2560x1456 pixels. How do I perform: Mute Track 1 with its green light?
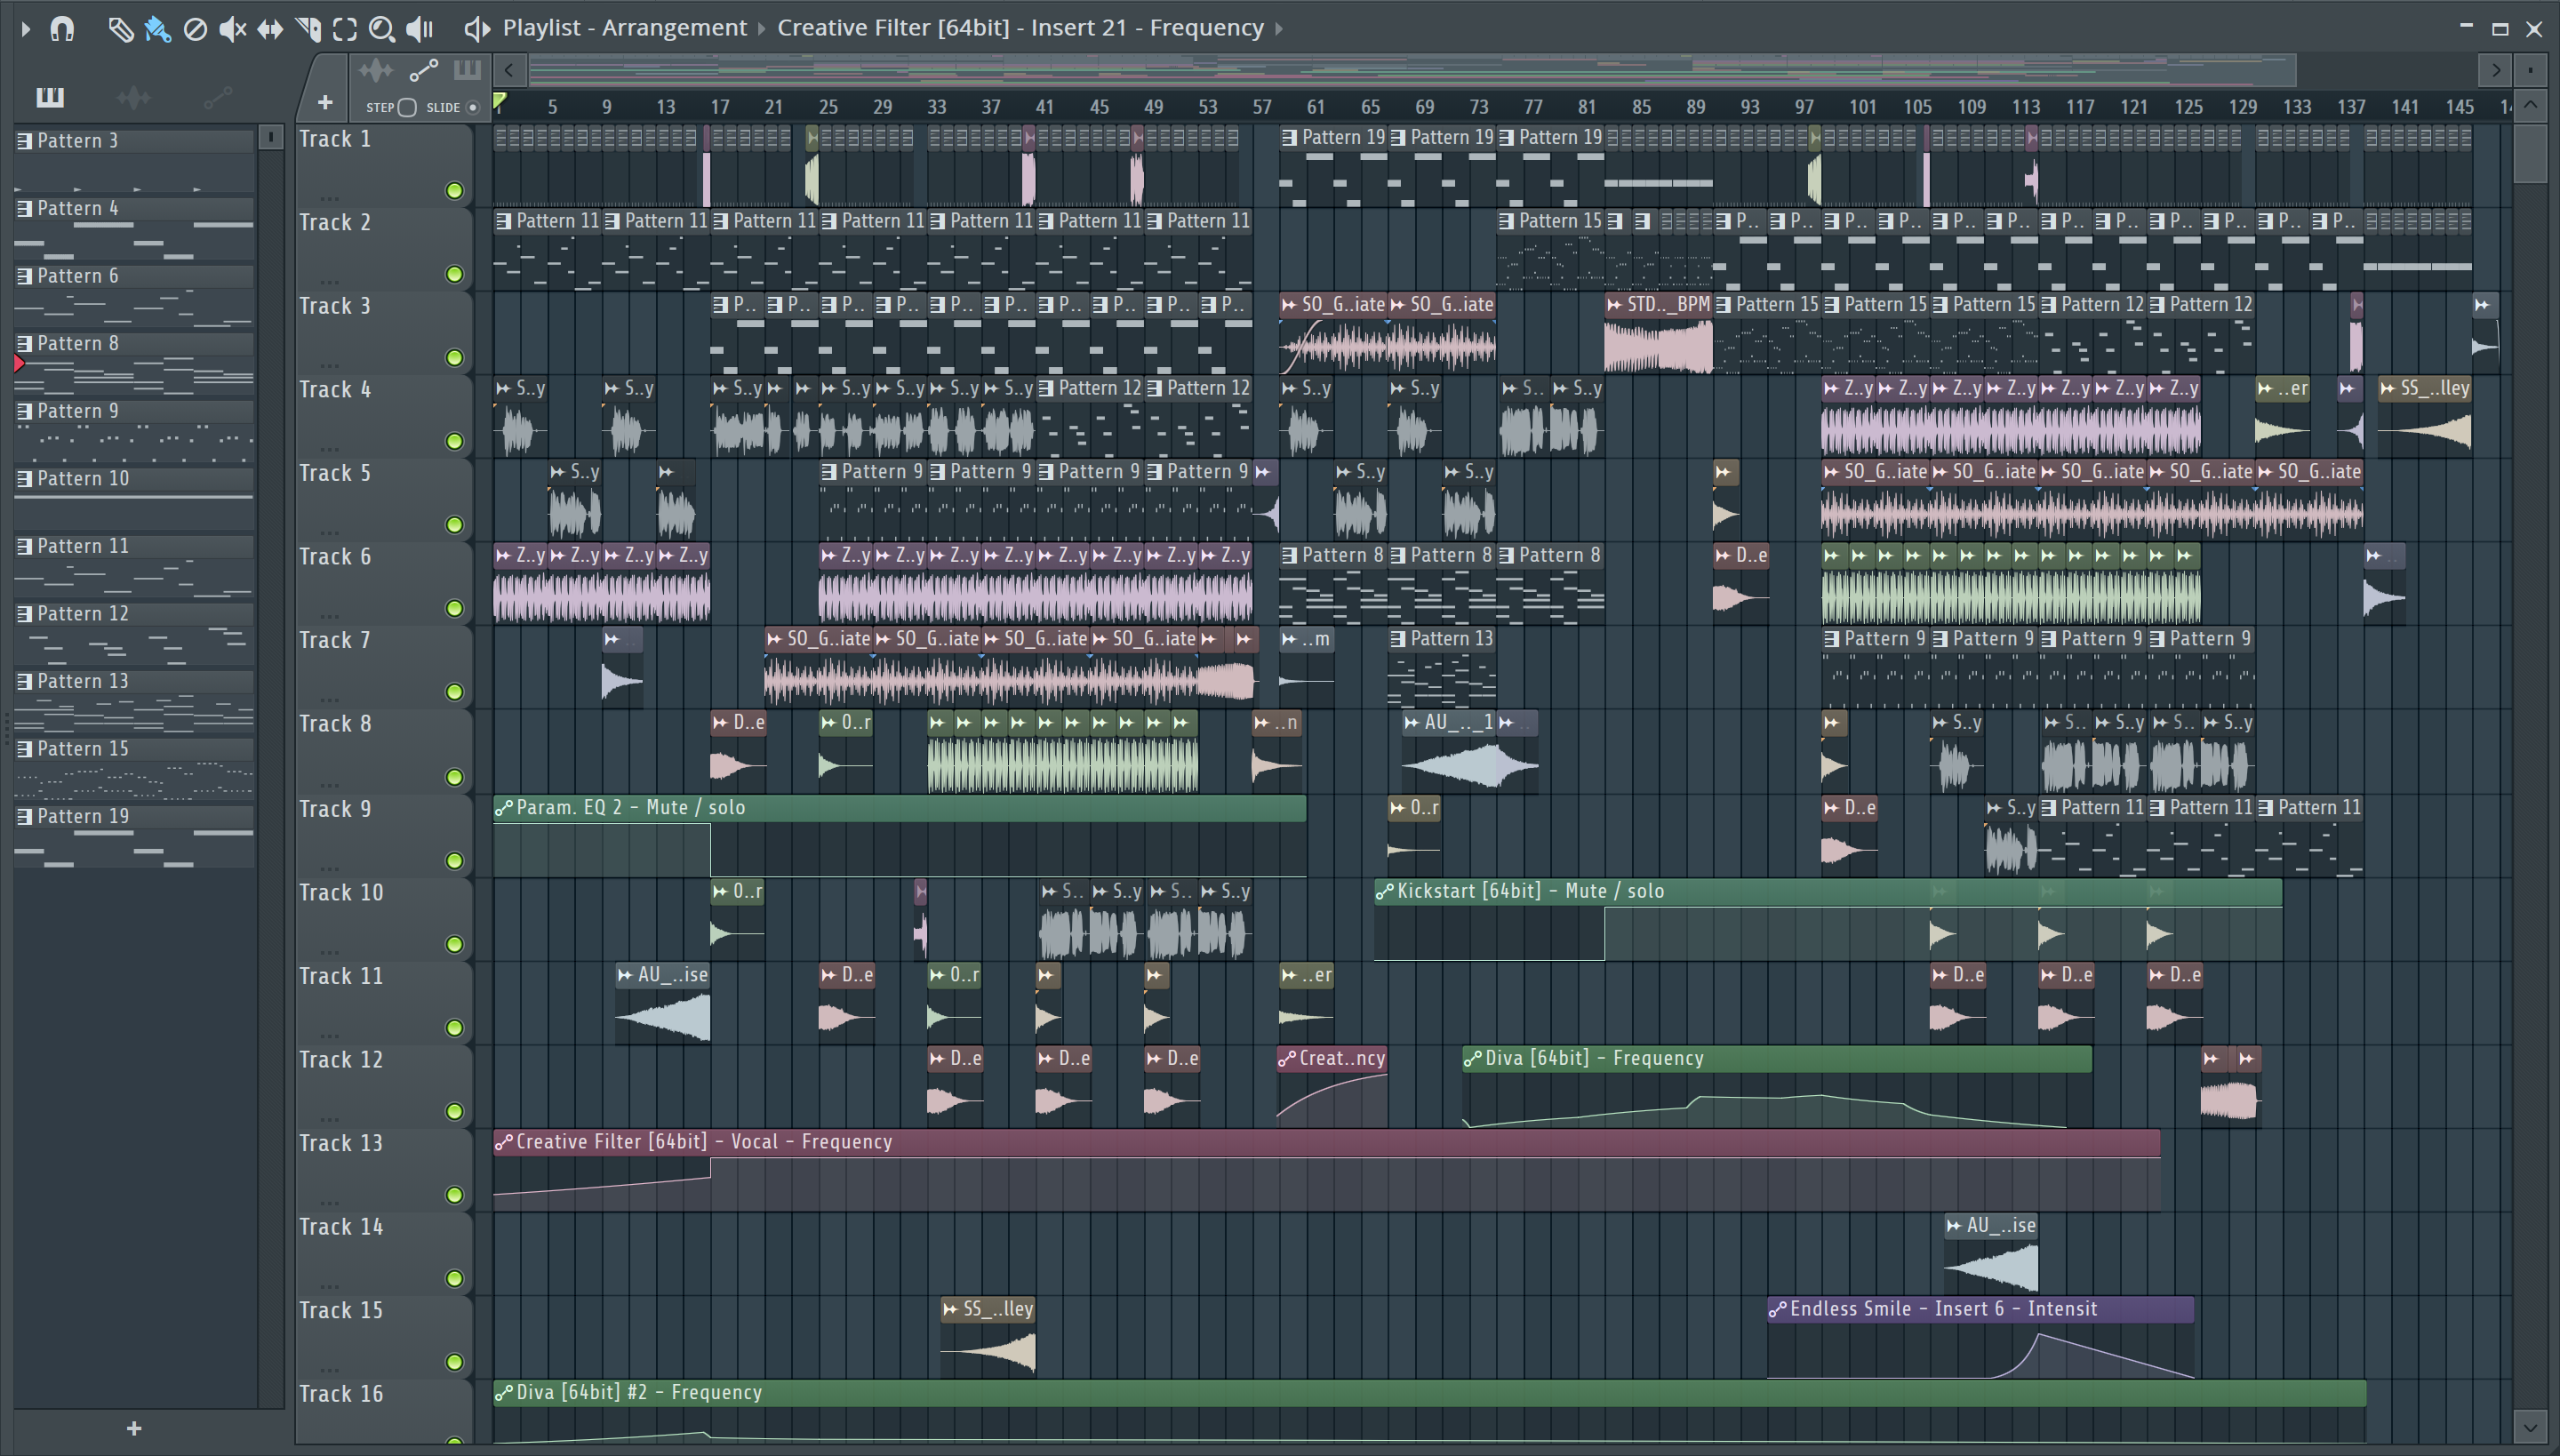pyautogui.click(x=454, y=191)
